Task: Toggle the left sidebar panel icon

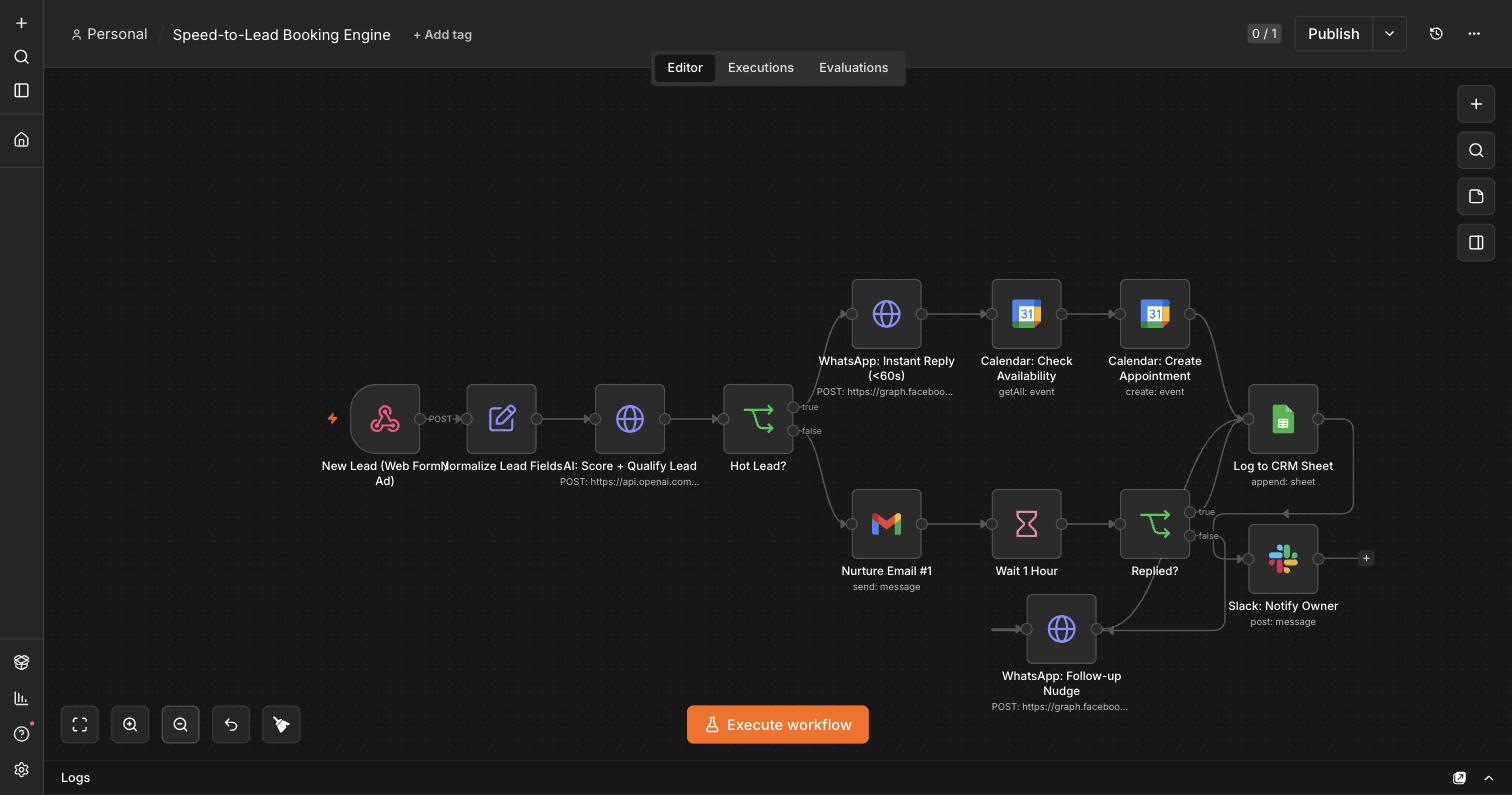Action: [x=21, y=90]
